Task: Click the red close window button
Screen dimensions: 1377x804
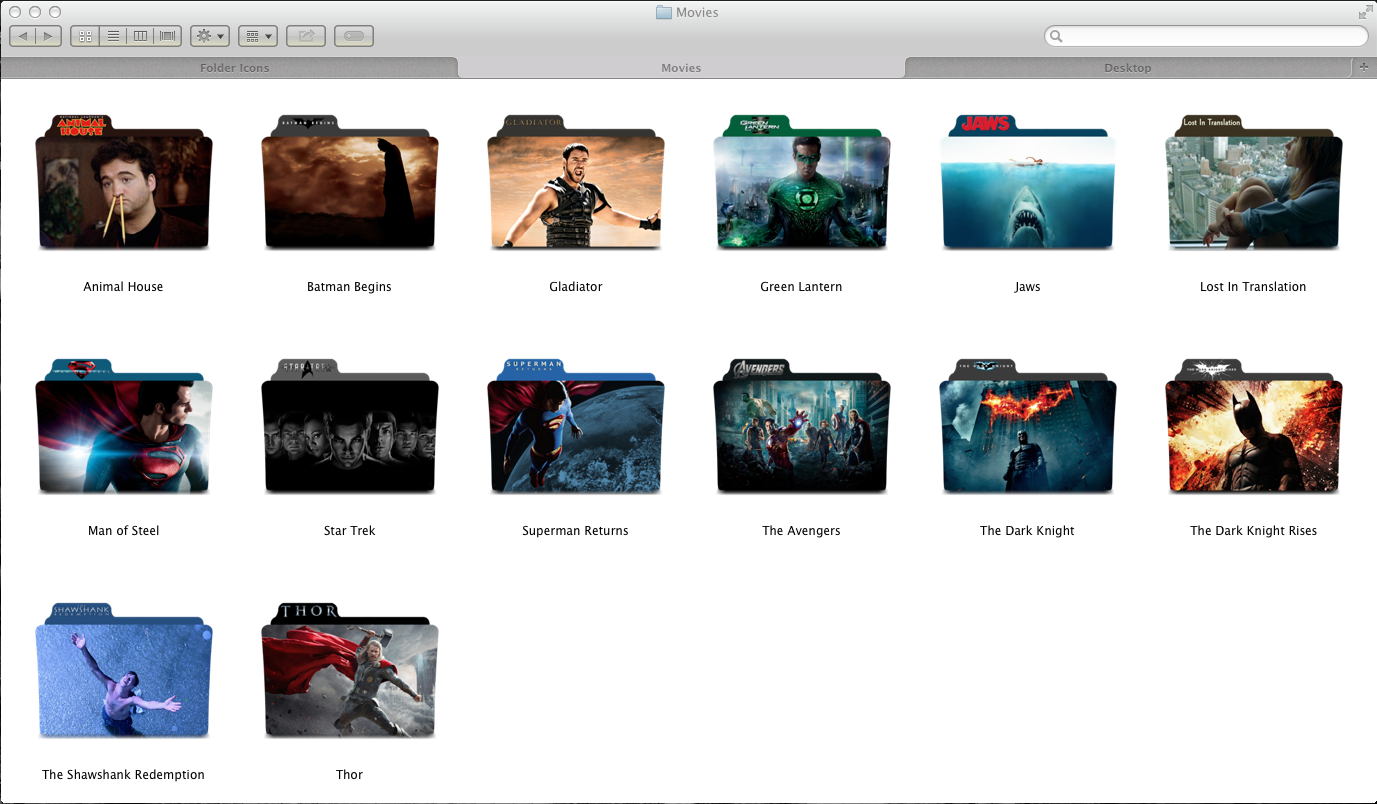Action: tap(15, 12)
